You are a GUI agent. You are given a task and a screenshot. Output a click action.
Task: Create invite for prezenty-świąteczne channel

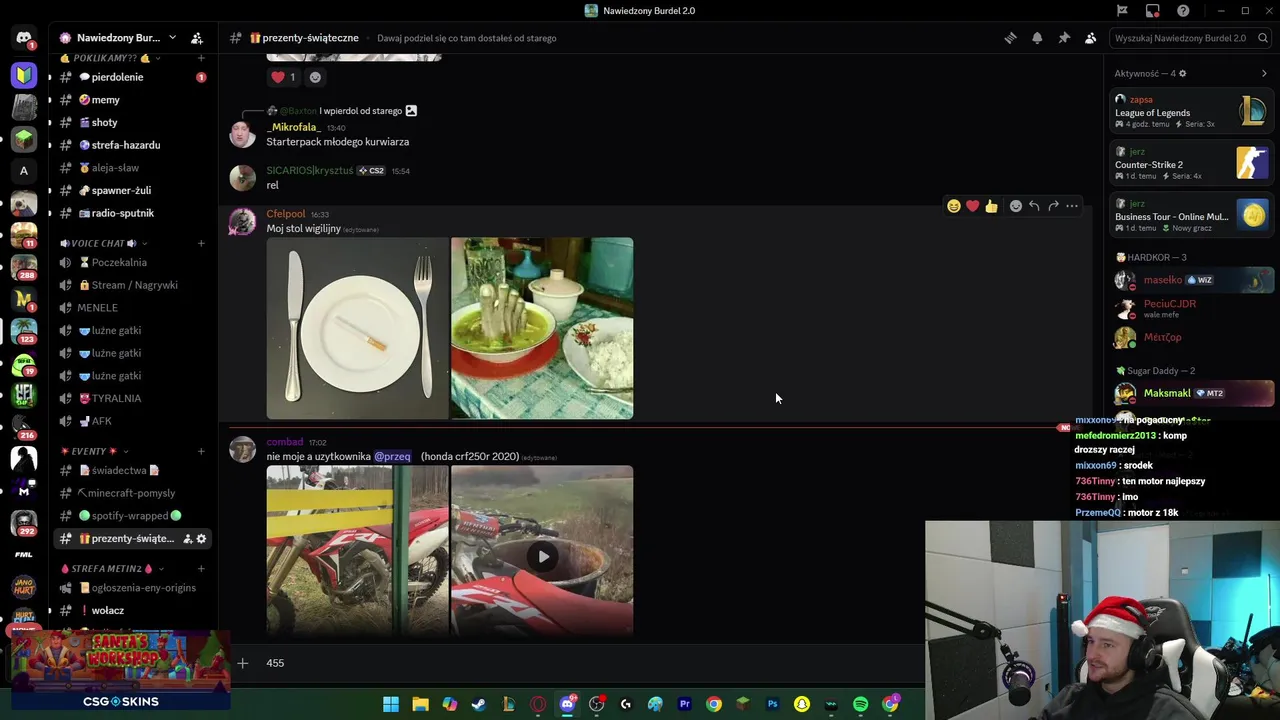[186, 539]
